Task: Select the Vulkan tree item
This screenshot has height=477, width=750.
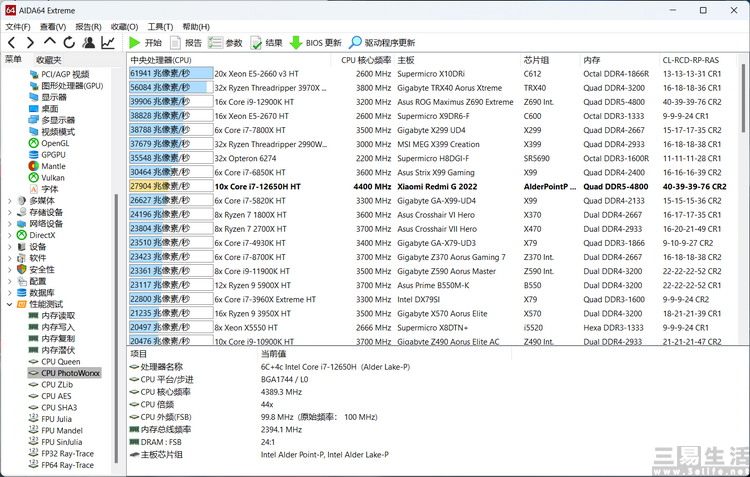Action: pyautogui.click(x=53, y=177)
